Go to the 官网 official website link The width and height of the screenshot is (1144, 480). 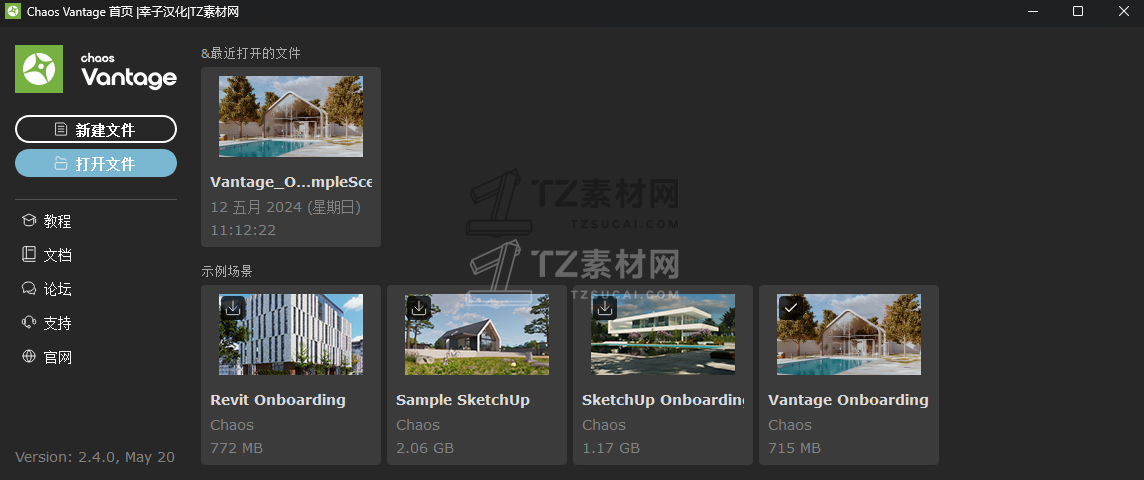tap(58, 357)
